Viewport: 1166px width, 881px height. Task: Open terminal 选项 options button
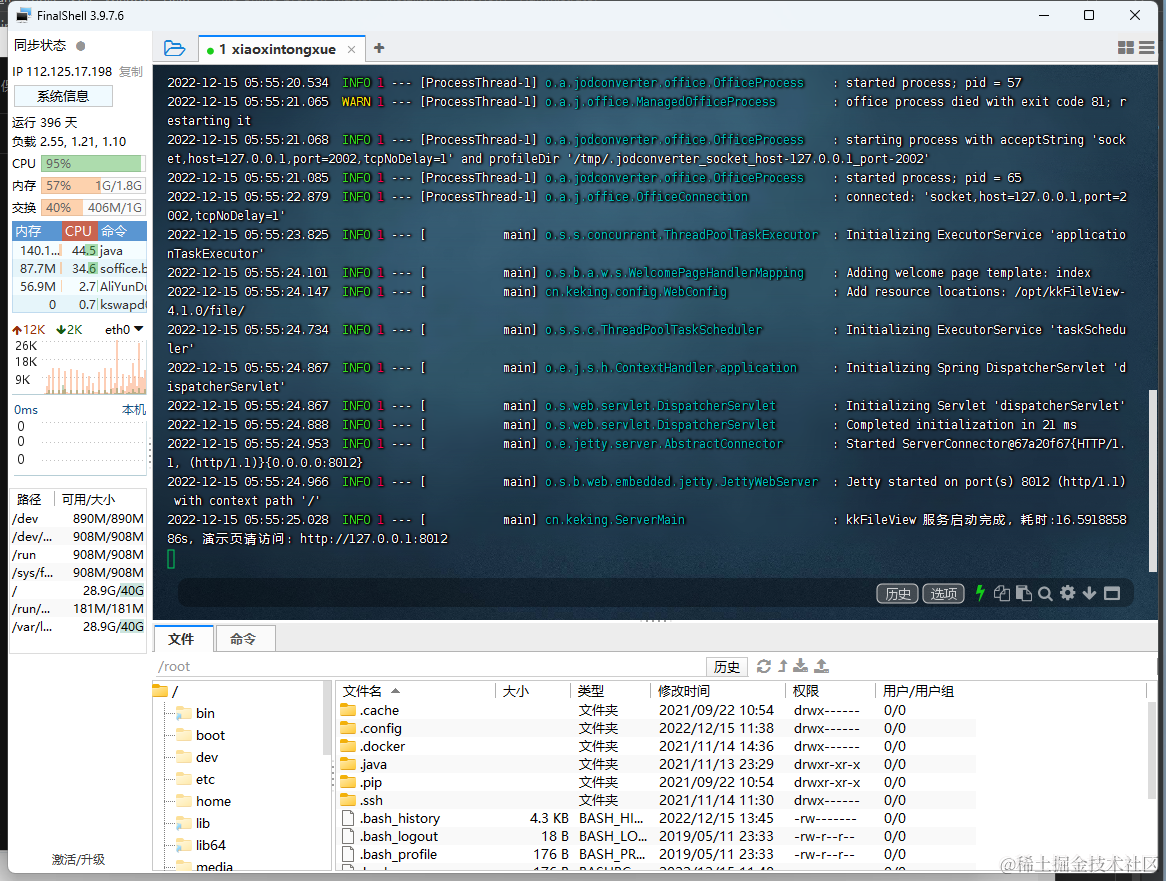click(944, 593)
